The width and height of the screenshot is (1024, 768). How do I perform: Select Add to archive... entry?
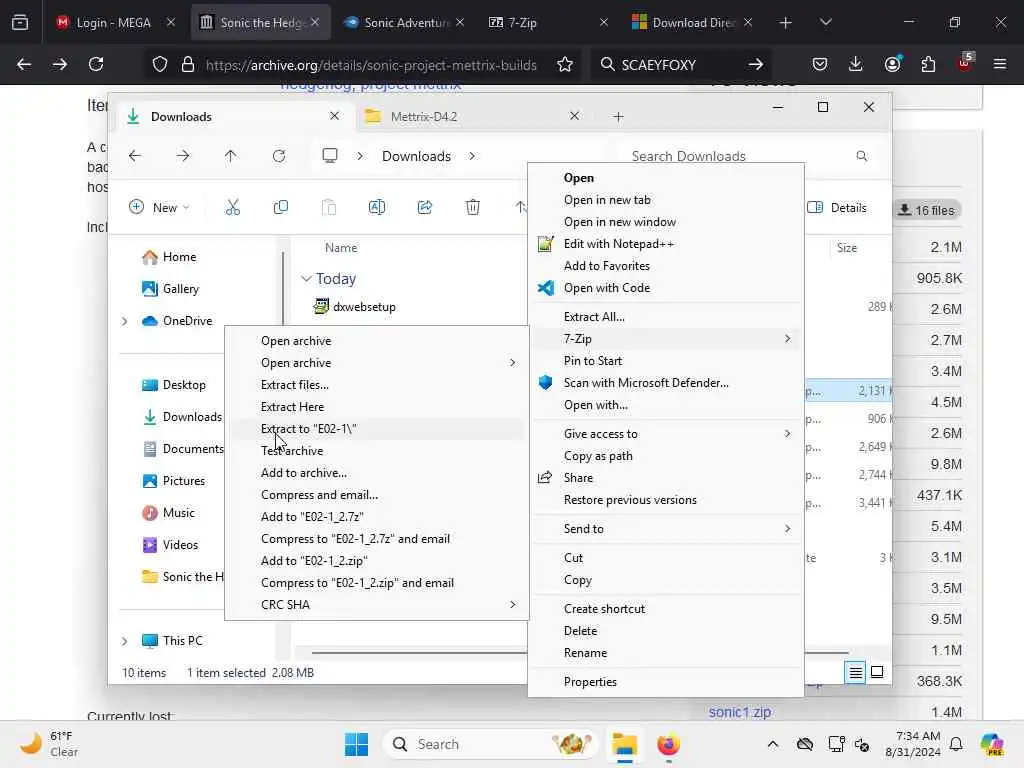376,473
